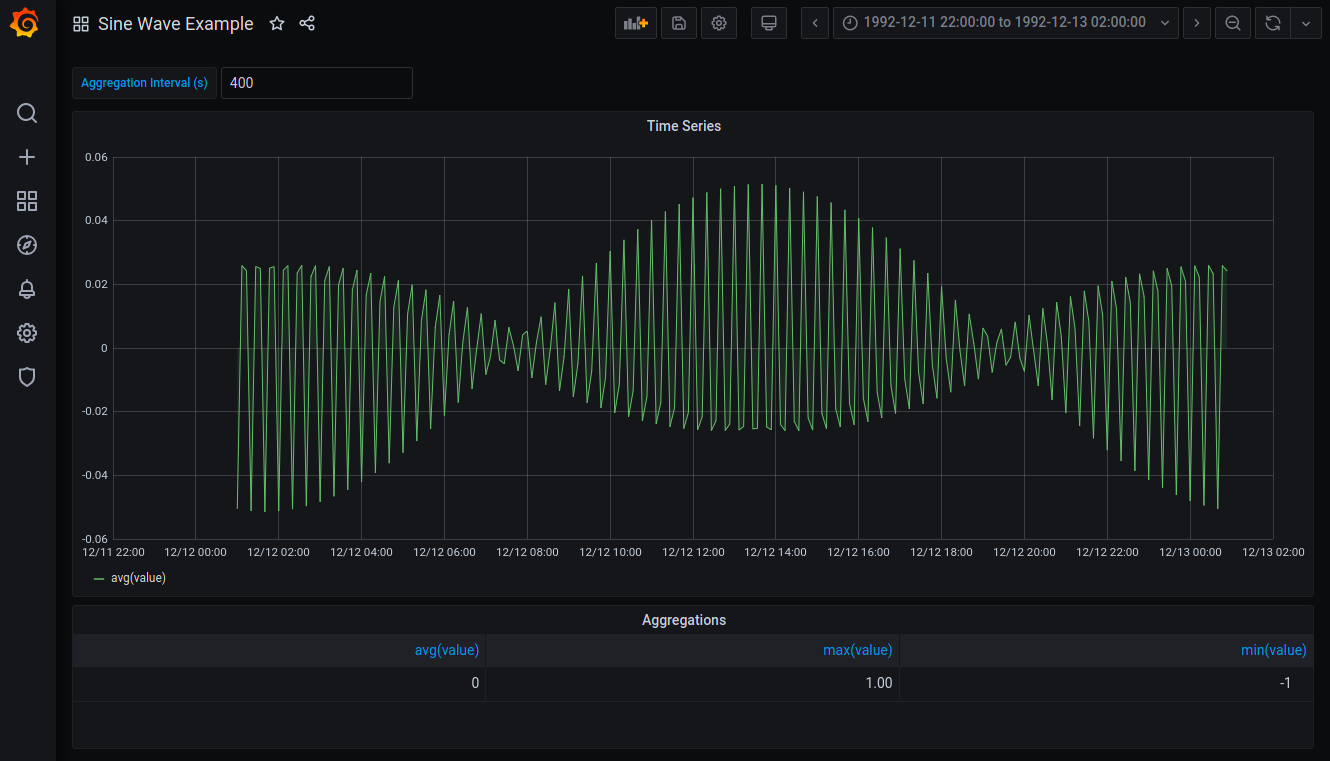1330x761 pixels.
Task: Toggle the cycle view mode monitor icon
Action: [x=769, y=23]
